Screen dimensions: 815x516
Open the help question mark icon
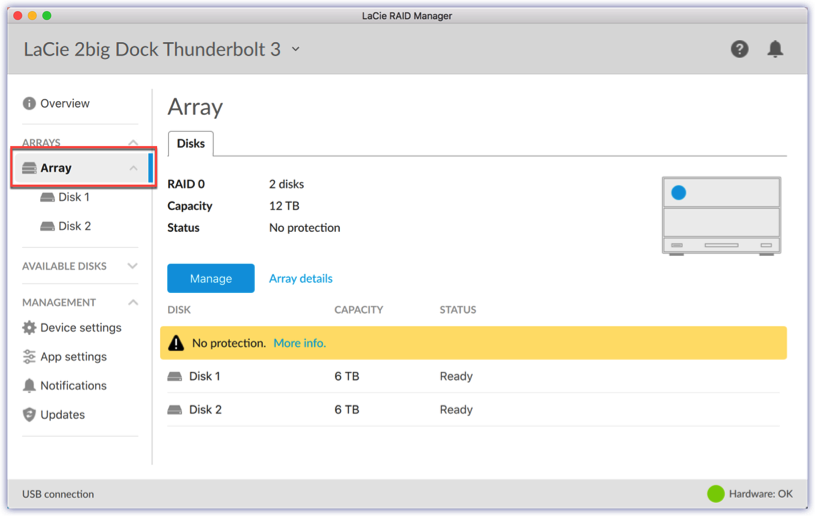(x=739, y=49)
